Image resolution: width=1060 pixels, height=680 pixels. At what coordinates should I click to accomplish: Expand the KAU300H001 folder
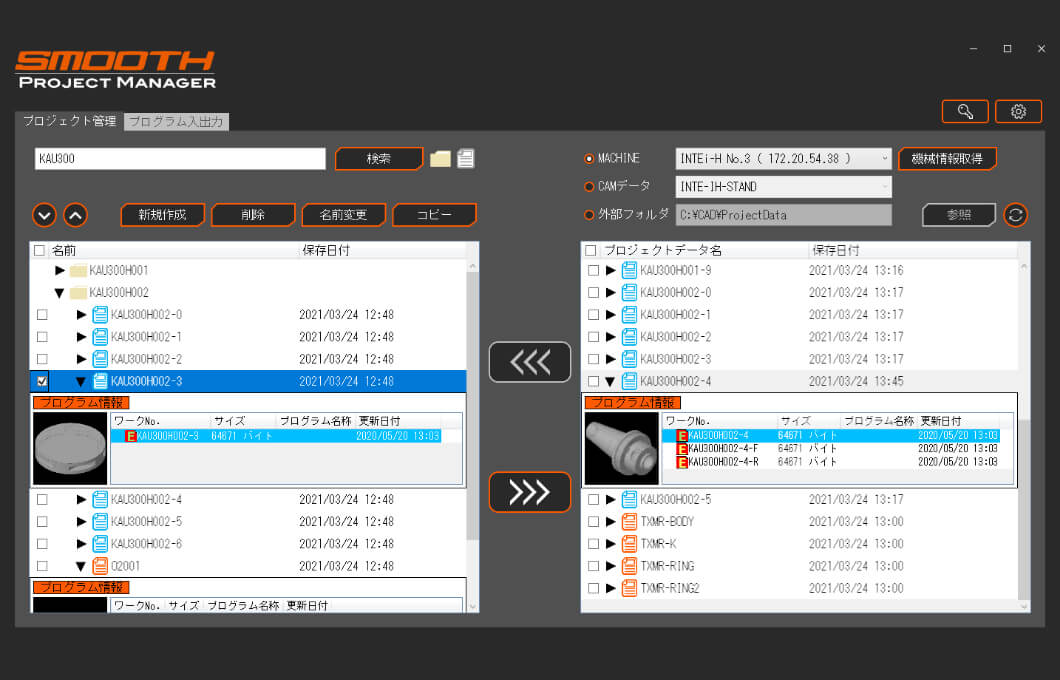(x=62, y=269)
